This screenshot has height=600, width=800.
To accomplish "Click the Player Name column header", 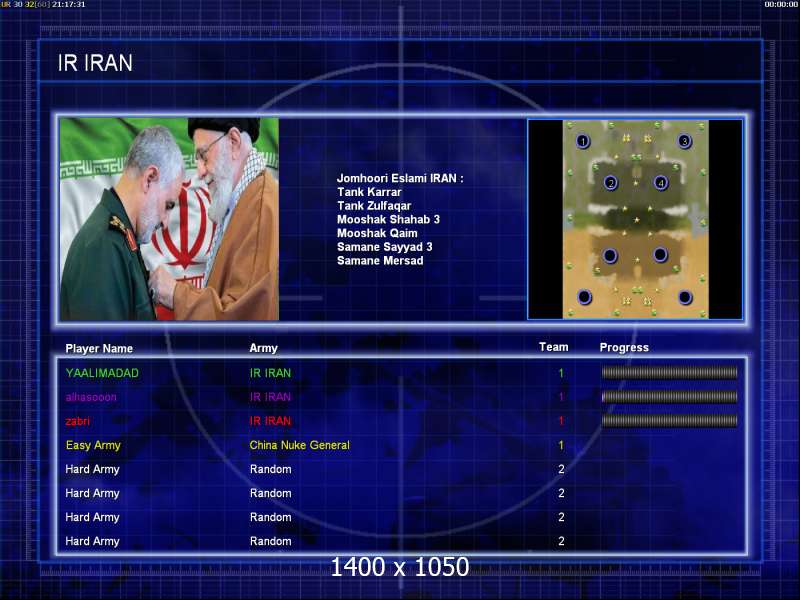I will click(x=99, y=348).
